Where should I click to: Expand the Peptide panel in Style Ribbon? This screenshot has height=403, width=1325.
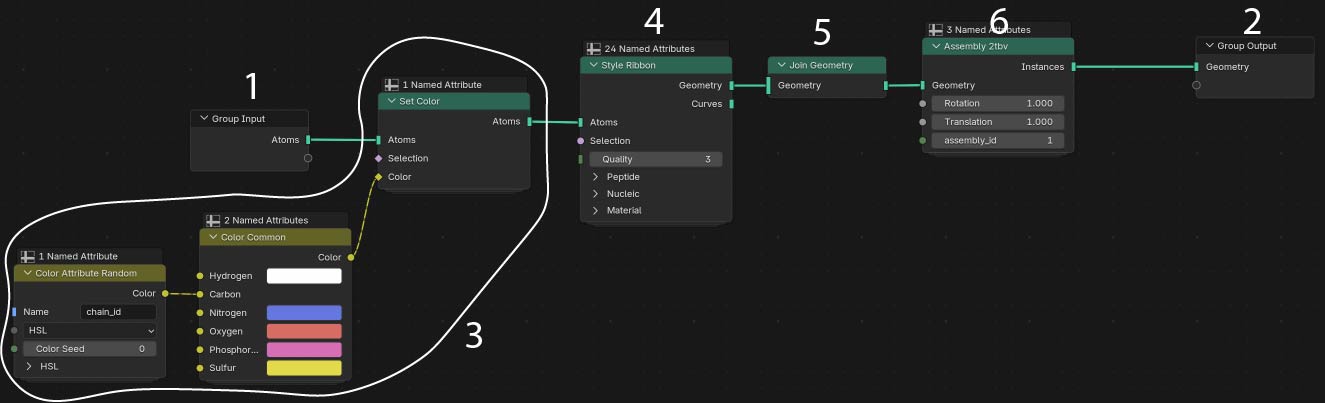pyautogui.click(x=596, y=177)
